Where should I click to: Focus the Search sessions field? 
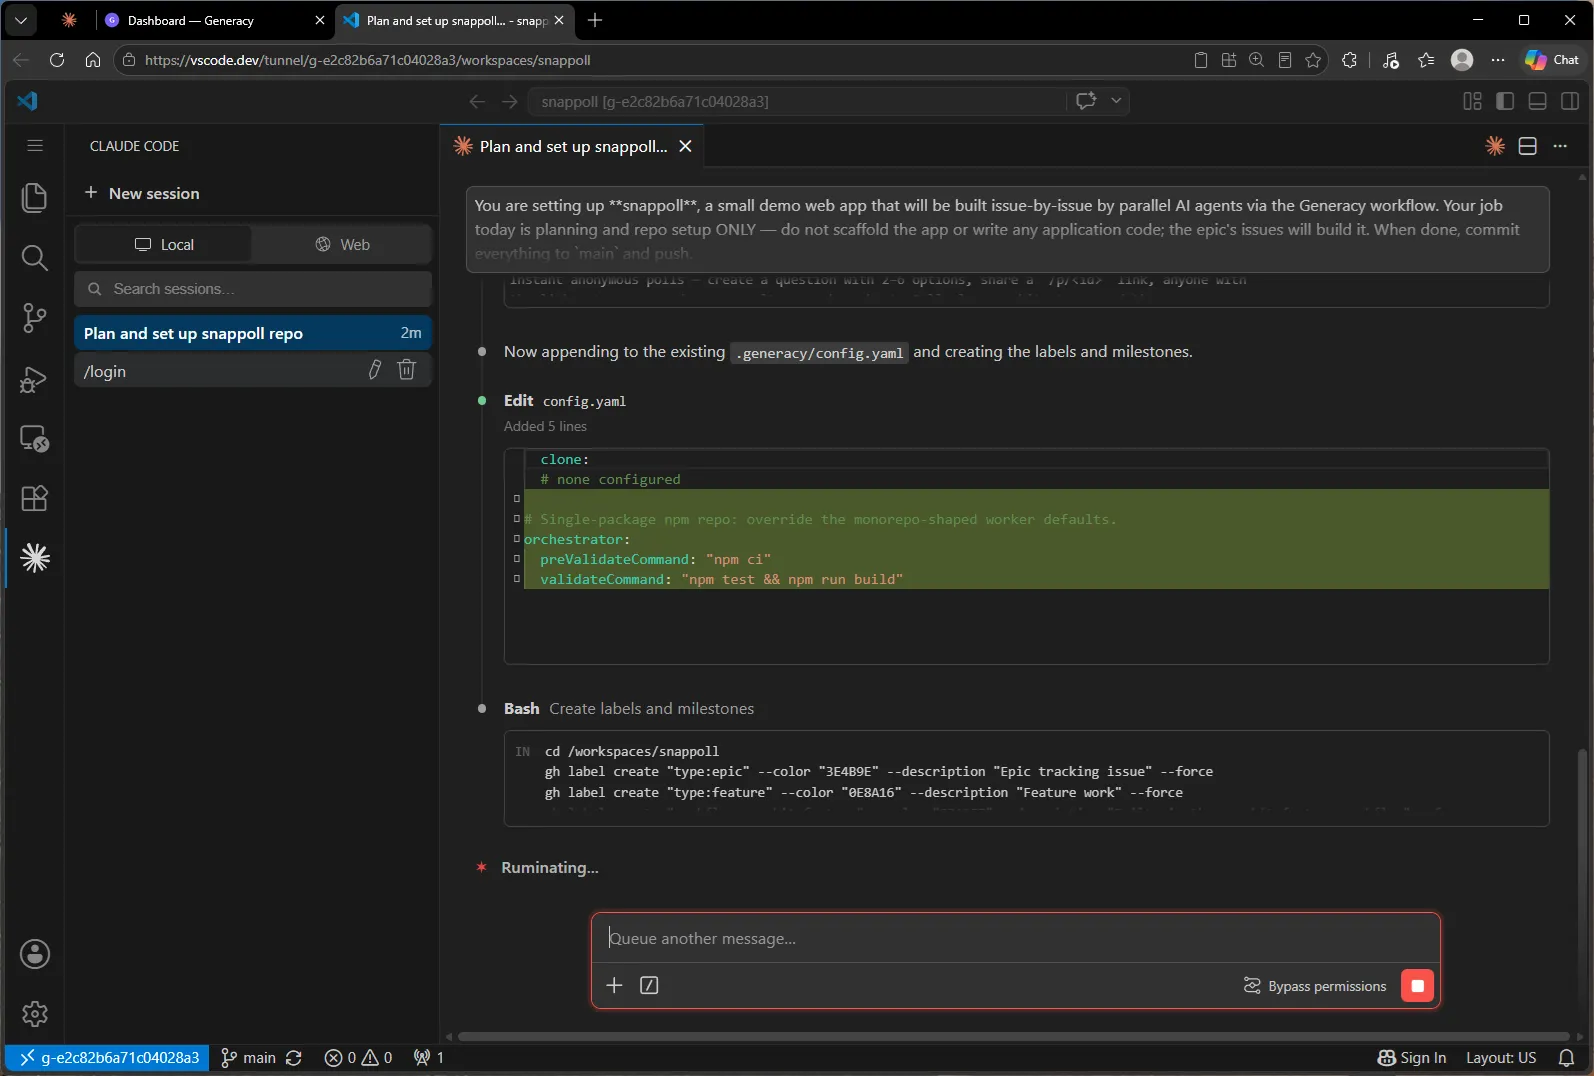click(253, 289)
